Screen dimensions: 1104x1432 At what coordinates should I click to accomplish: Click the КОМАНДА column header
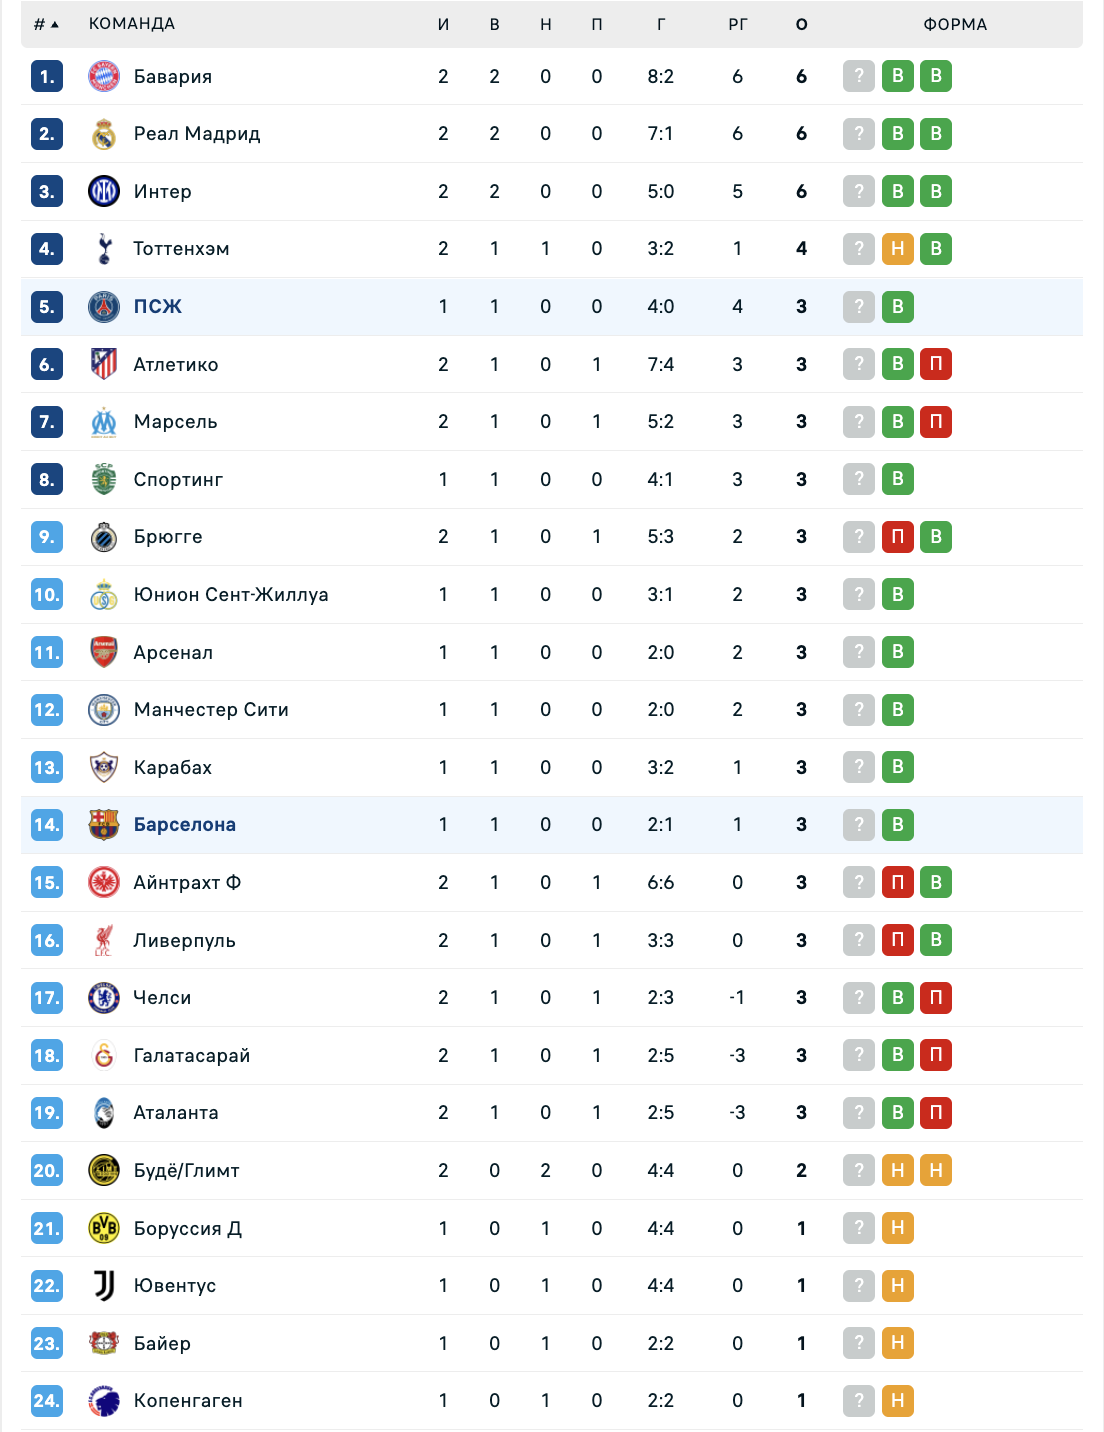click(x=132, y=24)
